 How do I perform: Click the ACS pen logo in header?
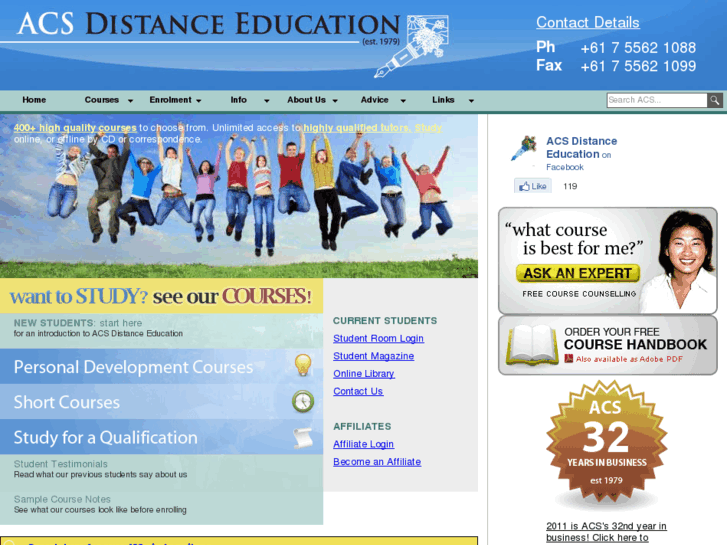(x=412, y=45)
